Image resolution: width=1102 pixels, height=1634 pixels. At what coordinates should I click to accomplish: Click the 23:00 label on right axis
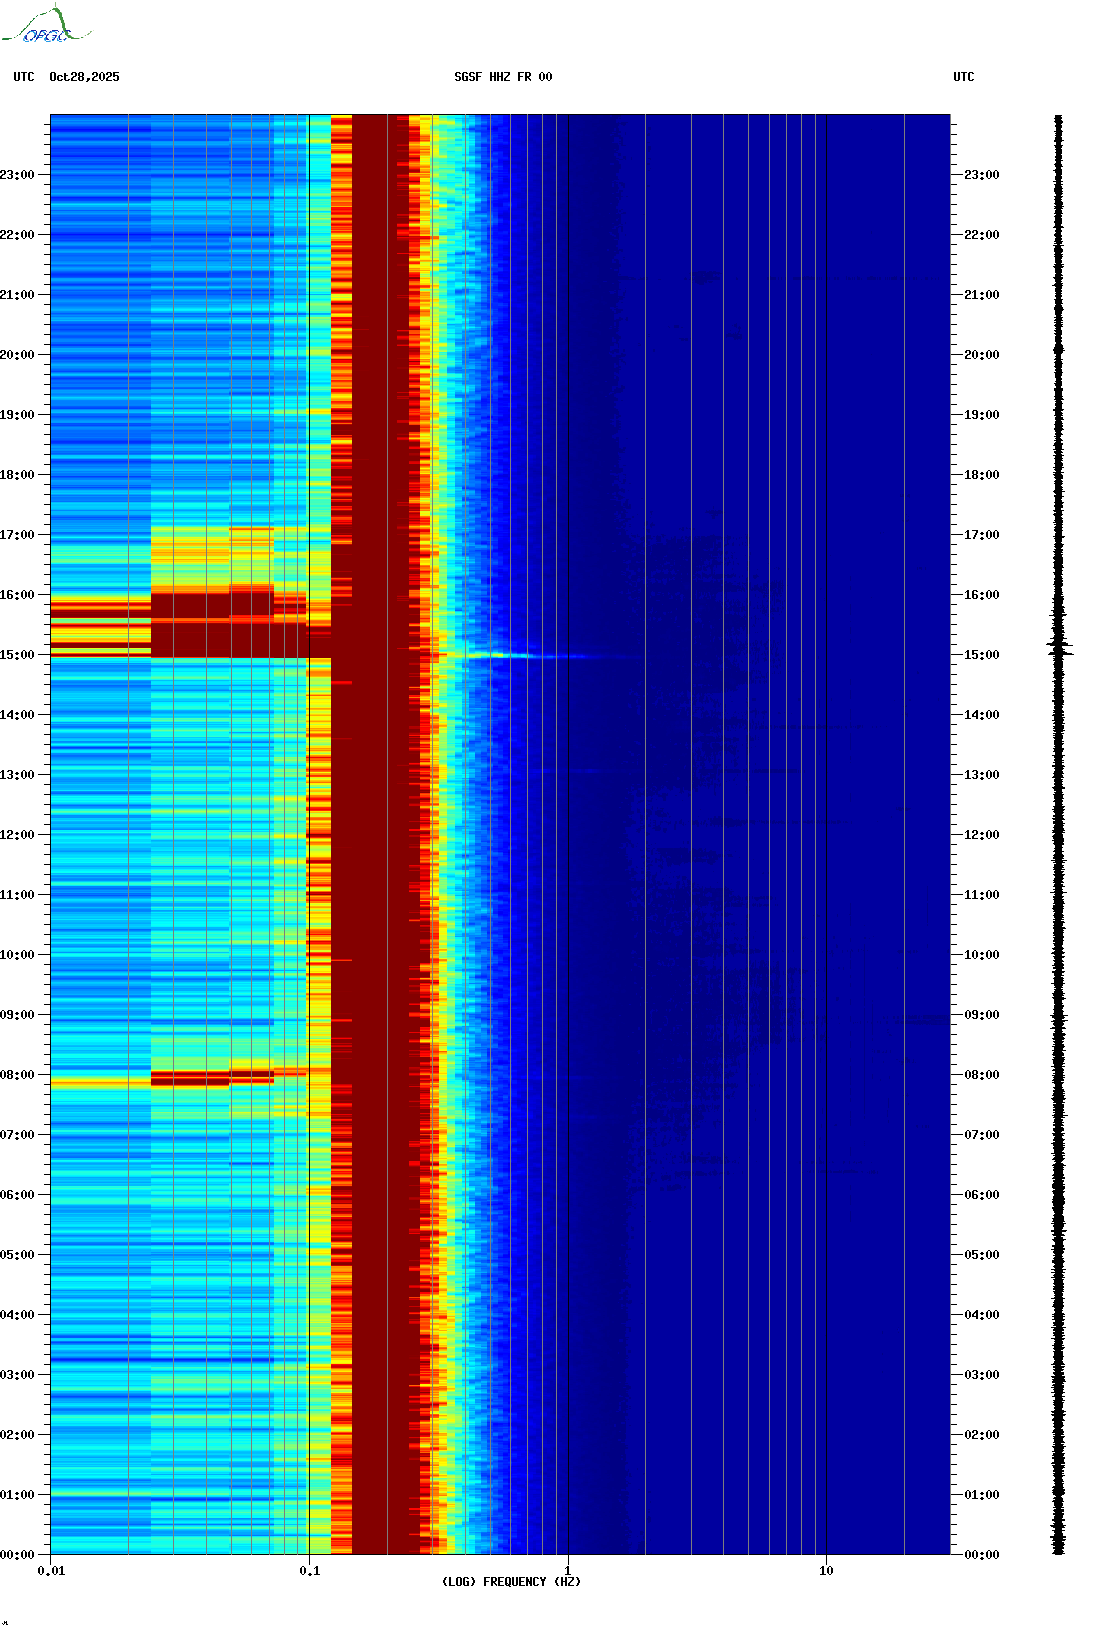pyautogui.click(x=981, y=175)
